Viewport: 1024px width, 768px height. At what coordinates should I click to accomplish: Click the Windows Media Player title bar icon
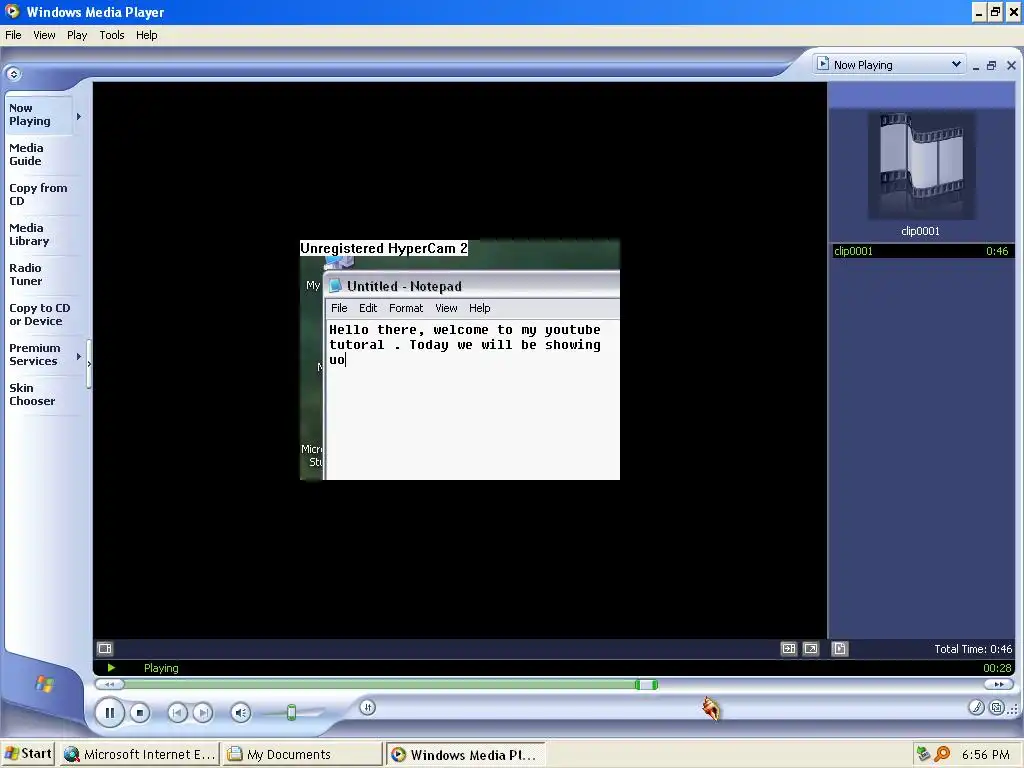pos(12,11)
